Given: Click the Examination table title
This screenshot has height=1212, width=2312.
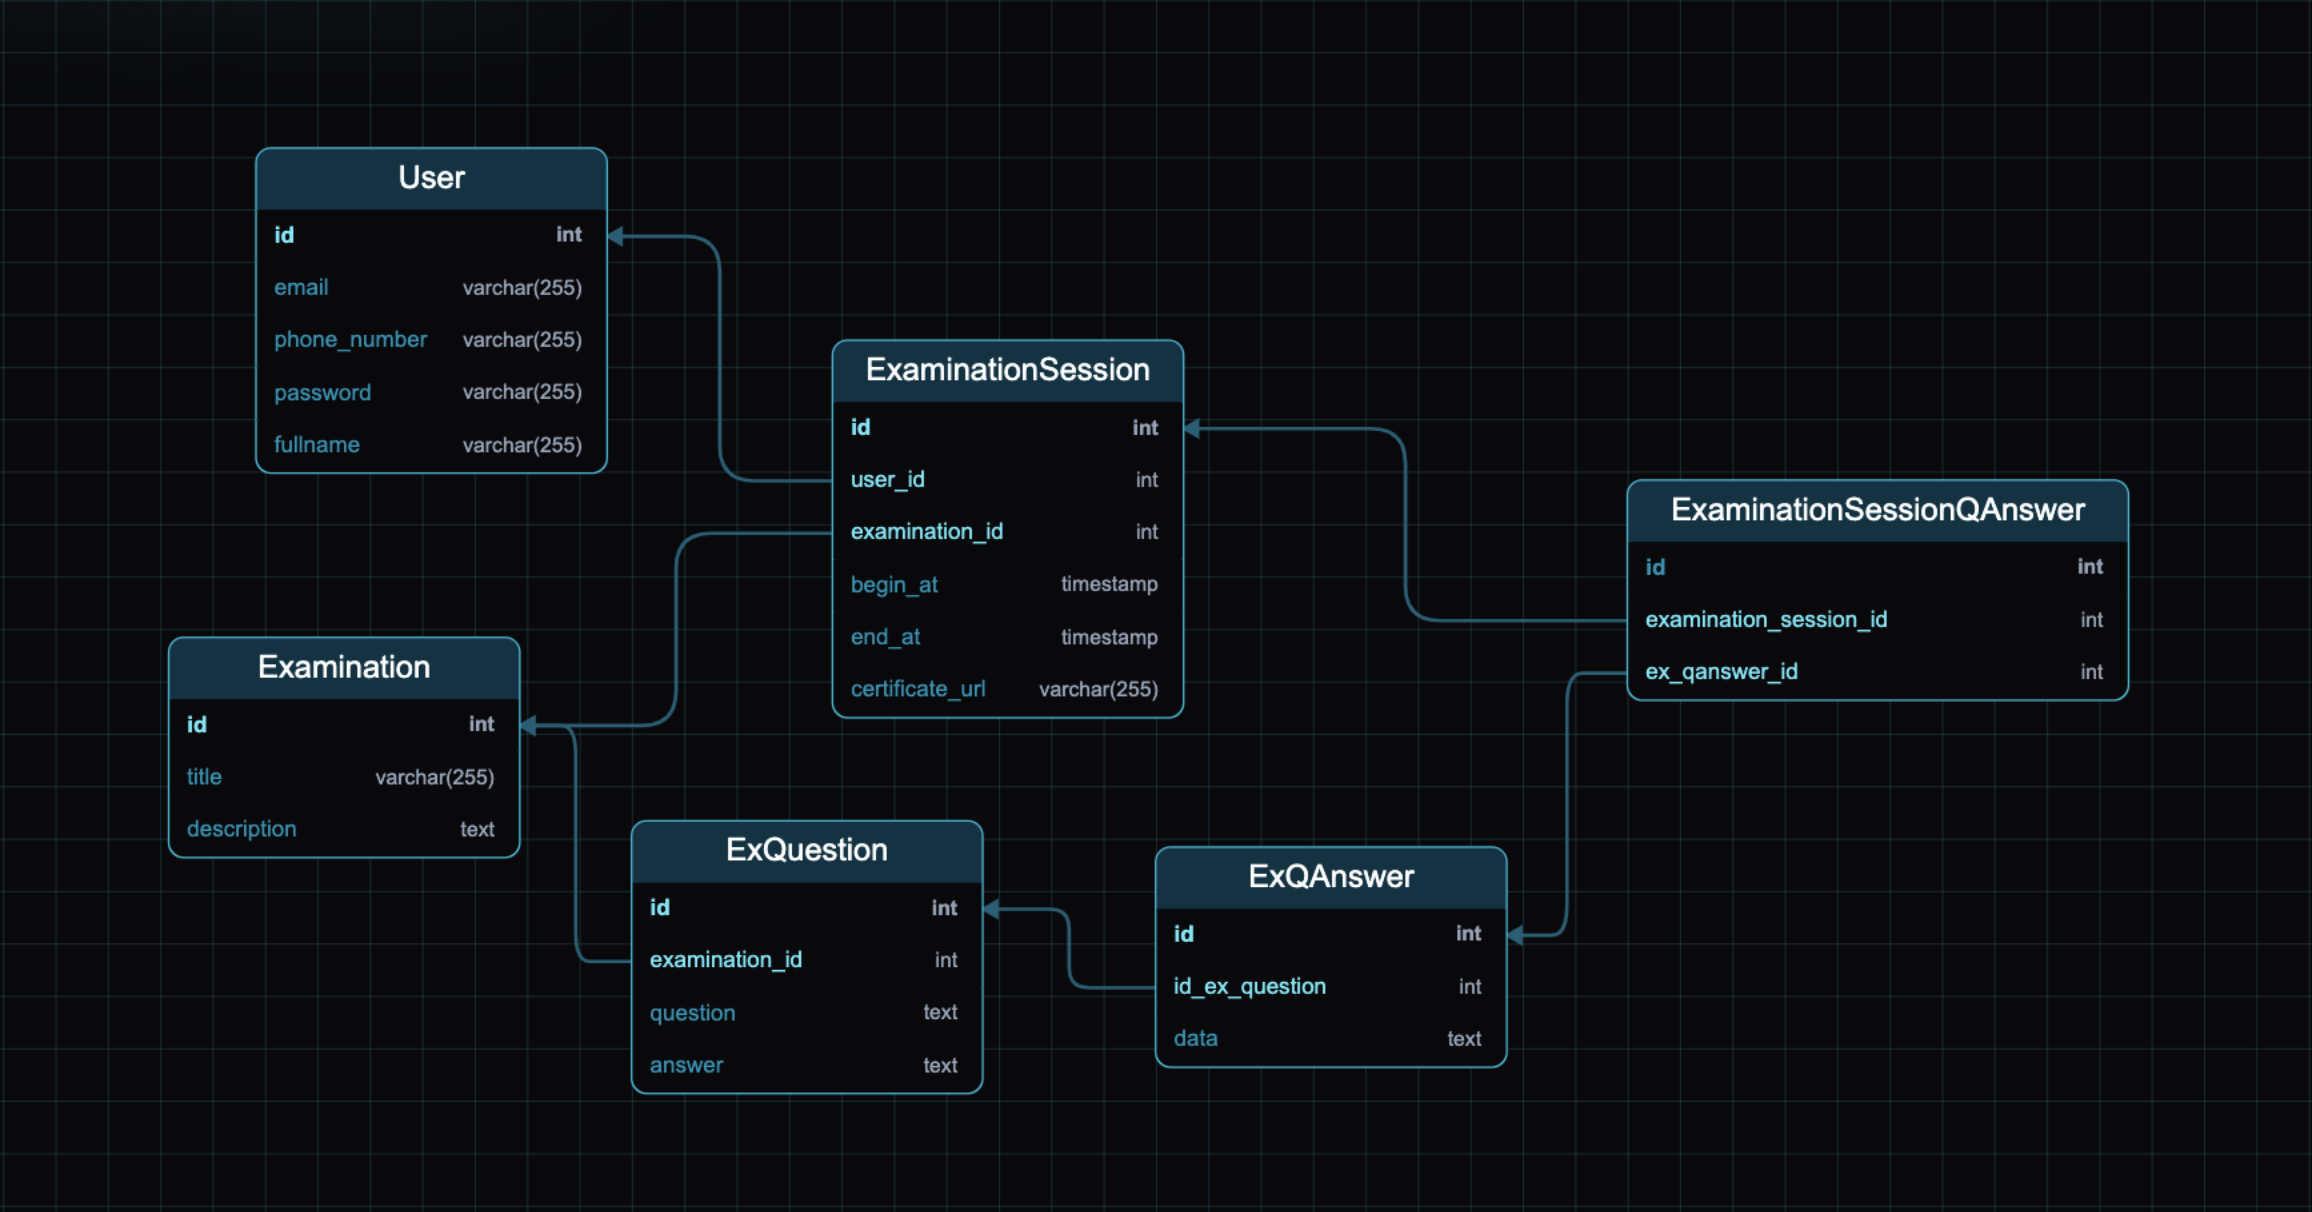Looking at the screenshot, I should tap(344, 667).
